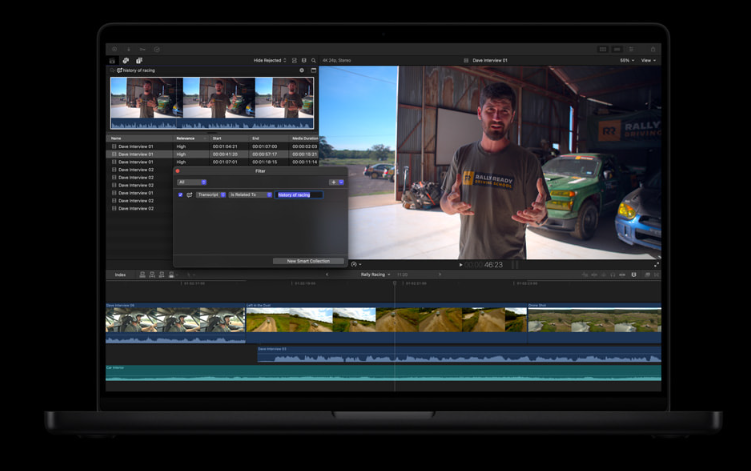Open the Hide Rejected clip filter dropdown

tap(270, 60)
